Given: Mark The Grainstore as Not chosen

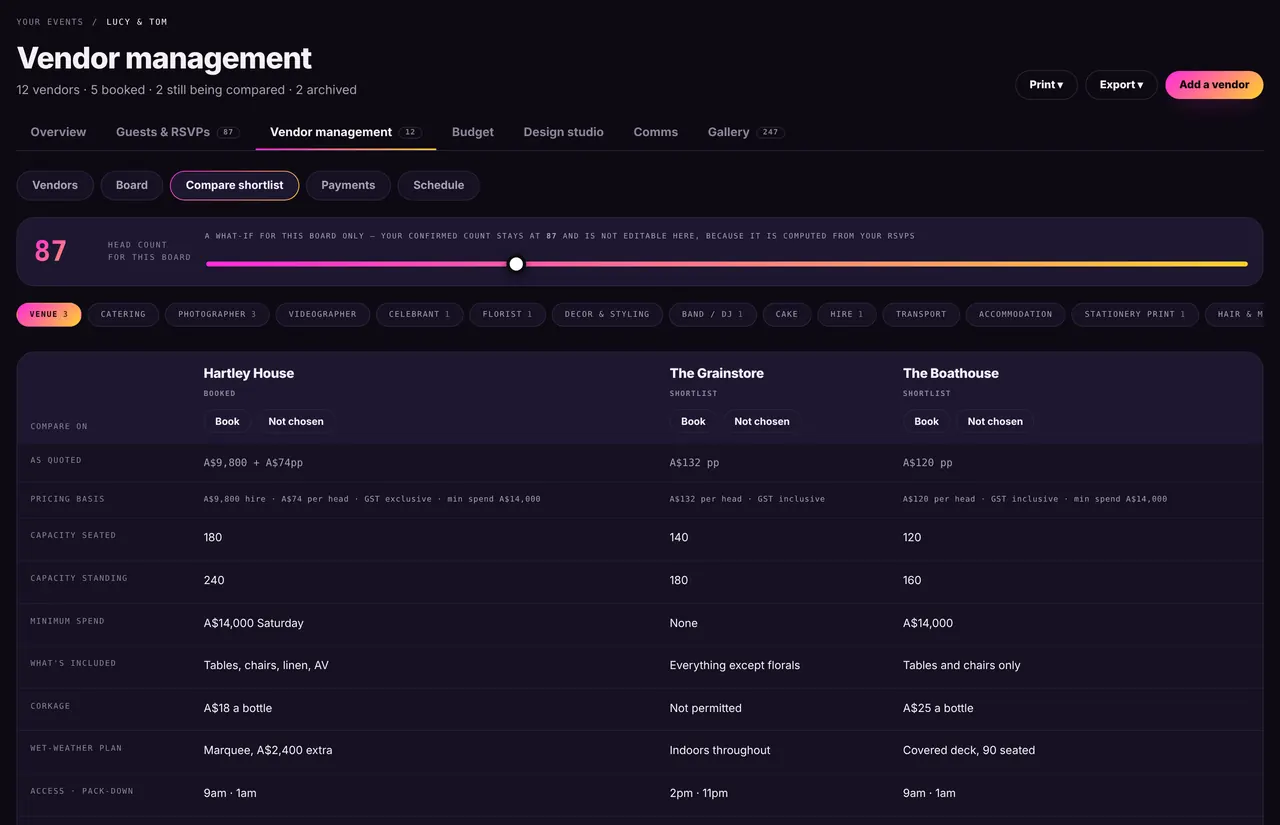Looking at the screenshot, I should pyautogui.click(x=762, y=422).
